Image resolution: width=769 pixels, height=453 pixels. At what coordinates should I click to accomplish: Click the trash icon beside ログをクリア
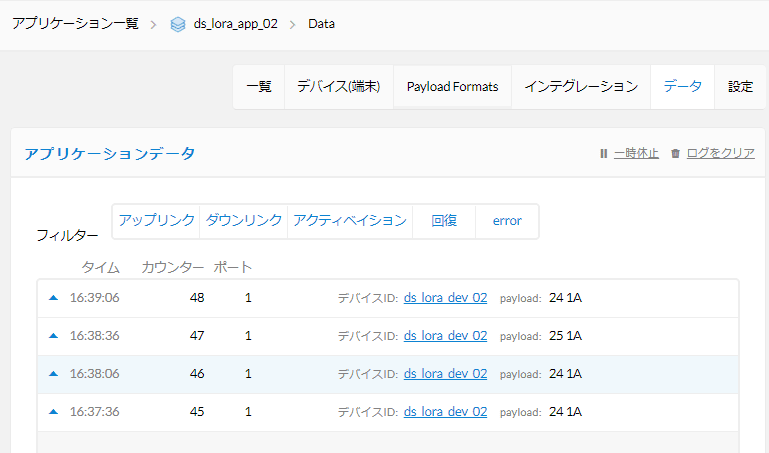point(675,153)
